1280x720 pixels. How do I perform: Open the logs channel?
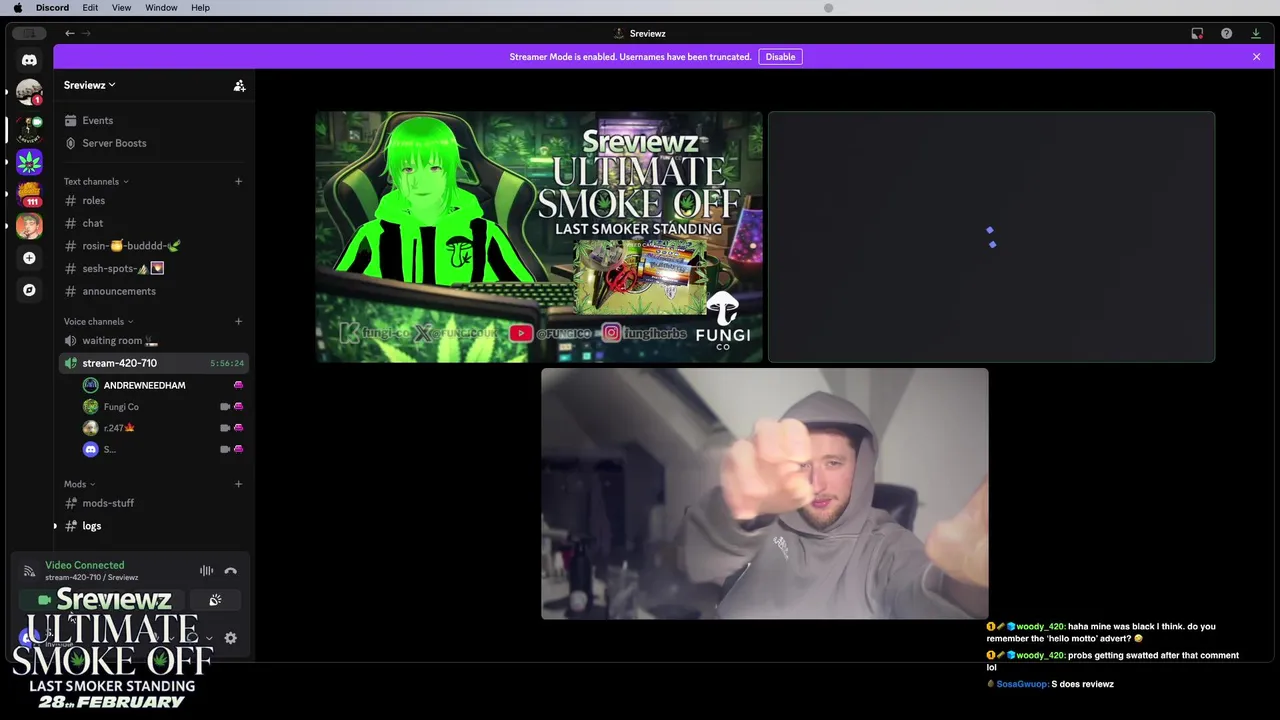pyautogui.click(x=91, y=526)
